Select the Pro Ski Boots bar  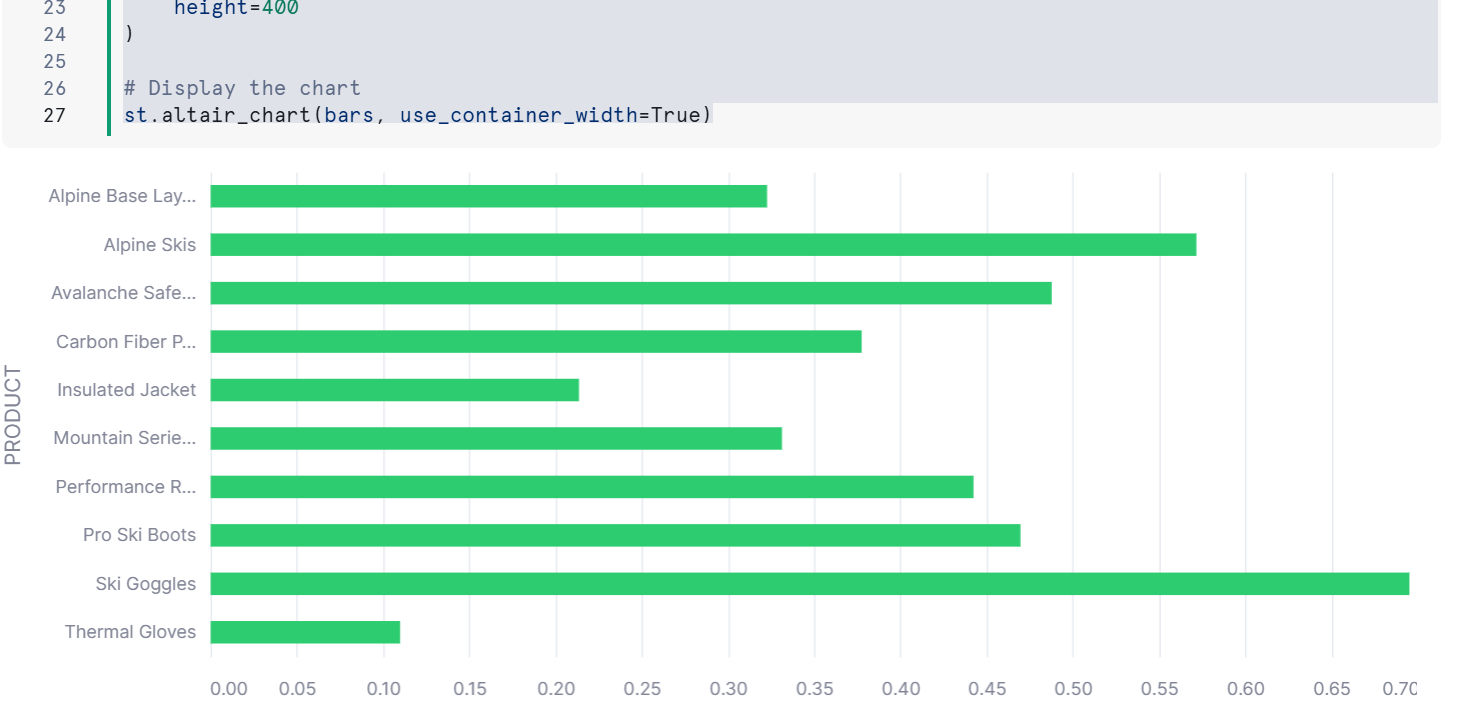[x=615, y=535]
